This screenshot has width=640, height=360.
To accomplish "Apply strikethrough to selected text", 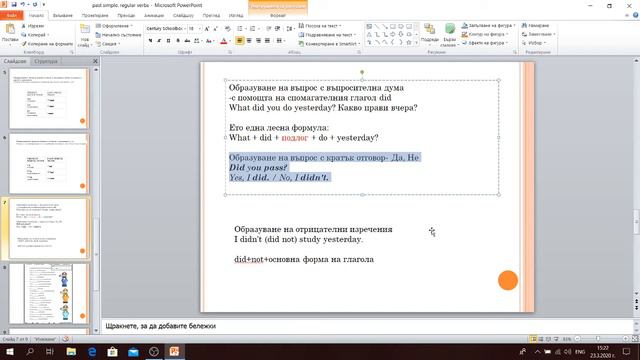I will tap(187, 41).
